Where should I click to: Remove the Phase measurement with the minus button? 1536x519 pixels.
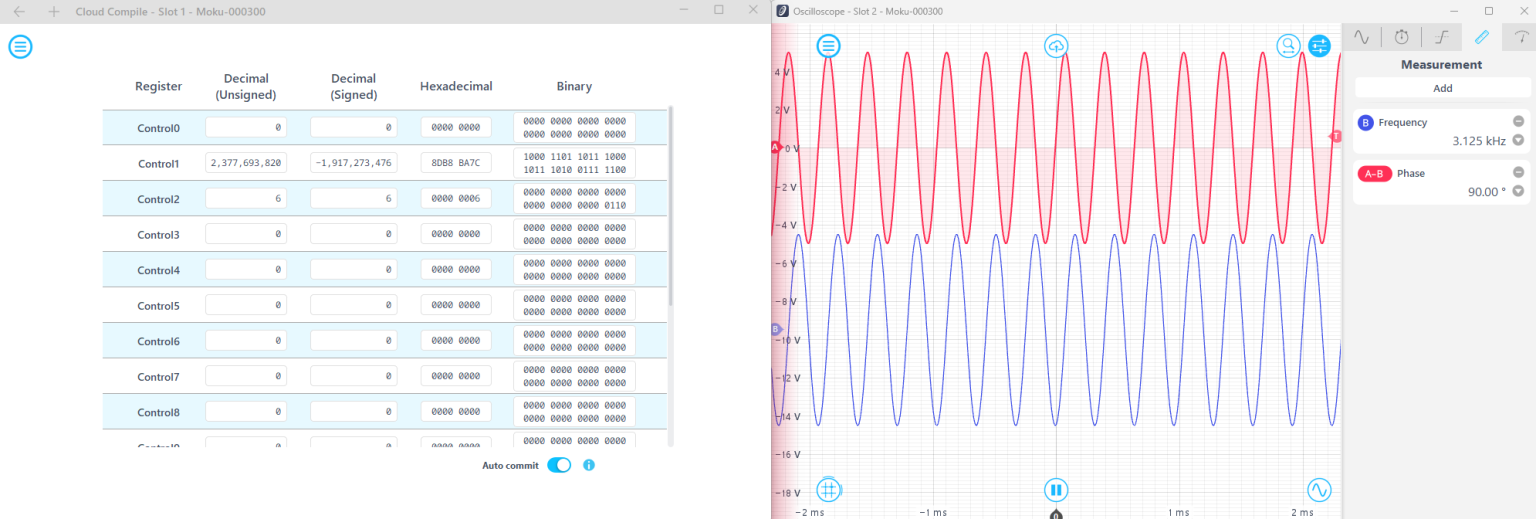coord(1518,172)
